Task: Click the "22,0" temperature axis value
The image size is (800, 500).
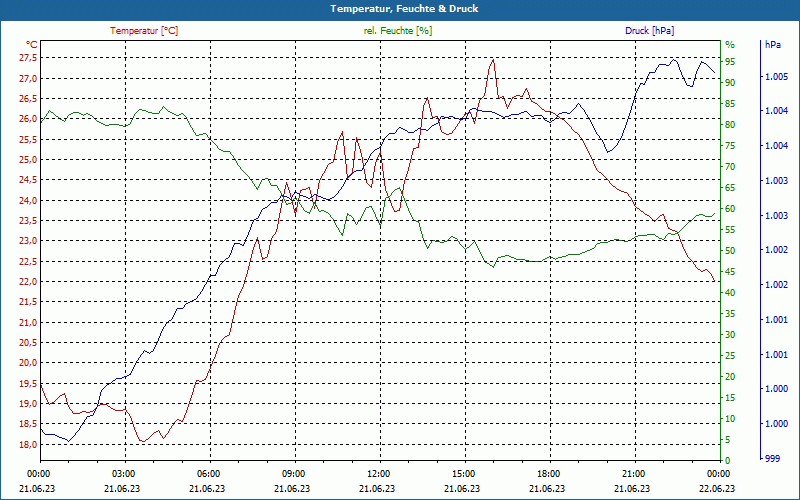Action: (x=28, y=282)
